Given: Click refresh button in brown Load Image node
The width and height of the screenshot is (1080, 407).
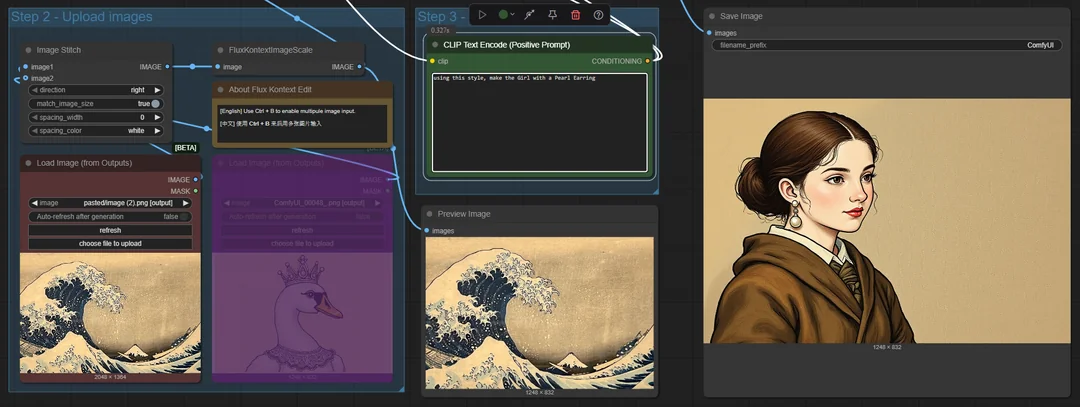Looking at the screenshot, I should pyautogui.click(x=110, y=230).
